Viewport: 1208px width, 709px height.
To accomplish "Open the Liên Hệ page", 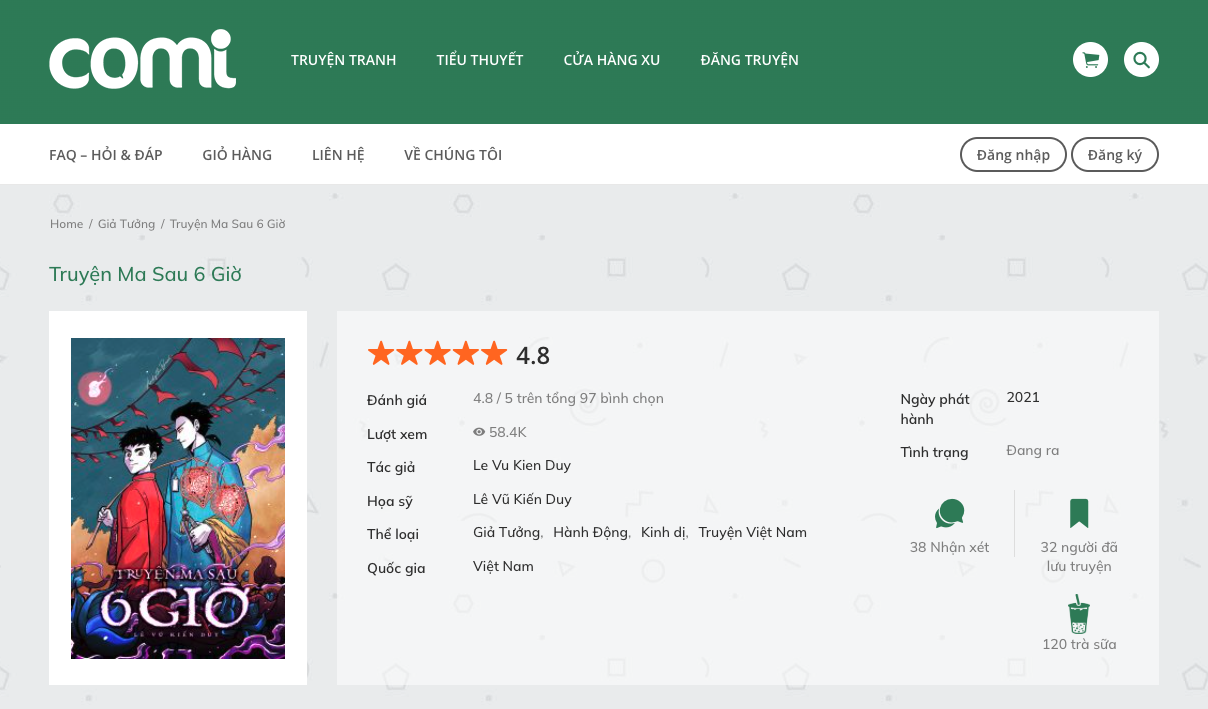I will coord(338,155).
